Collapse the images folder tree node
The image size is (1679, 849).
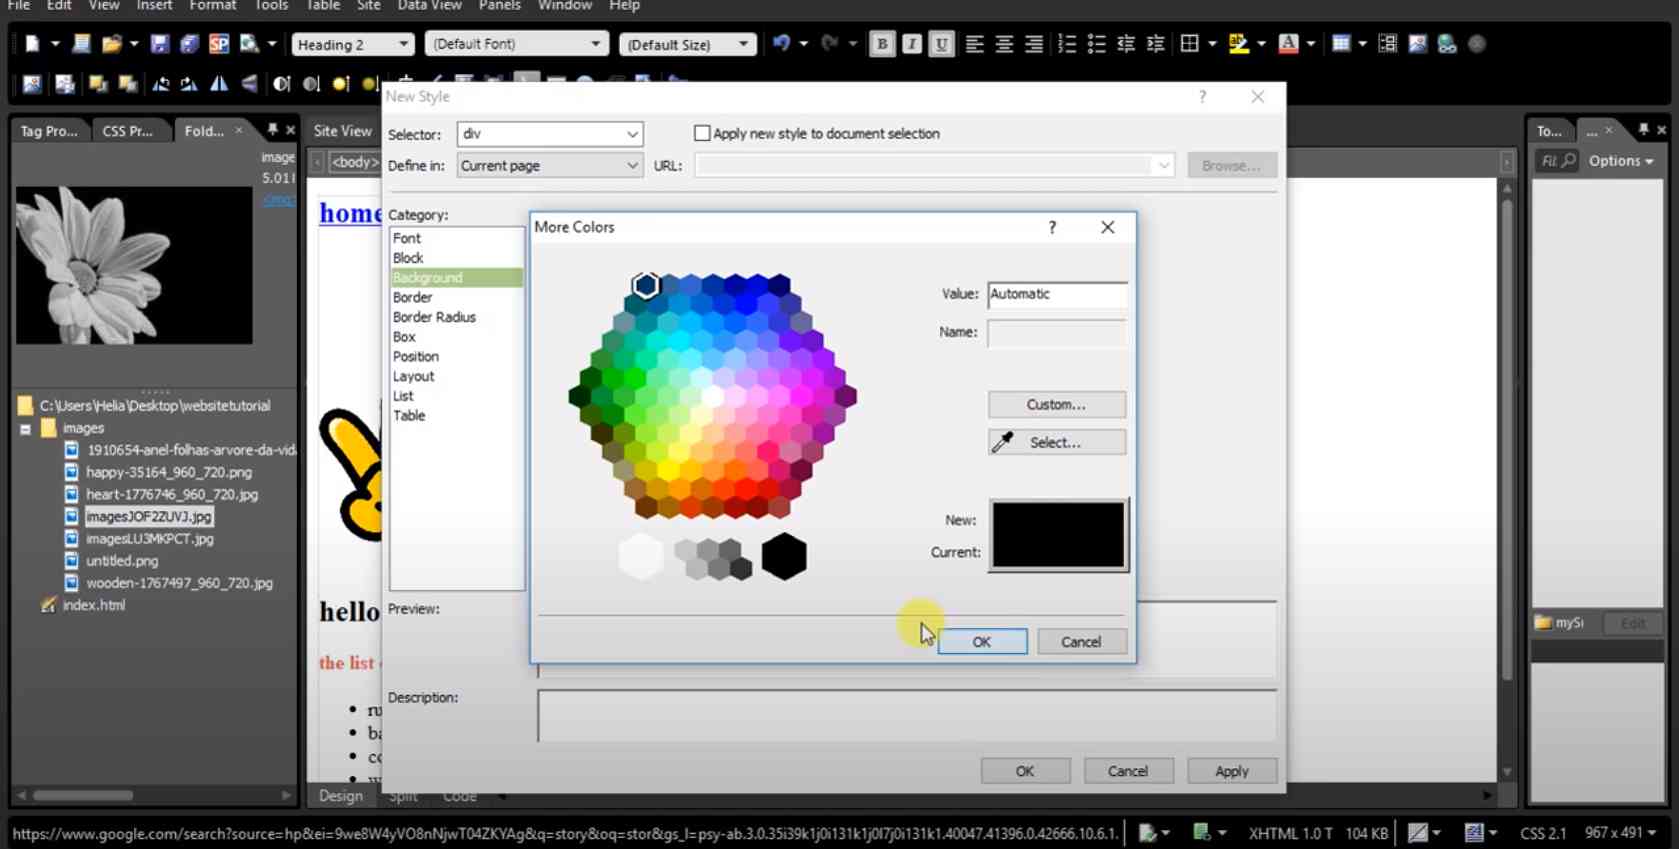[x=25, y=429]
